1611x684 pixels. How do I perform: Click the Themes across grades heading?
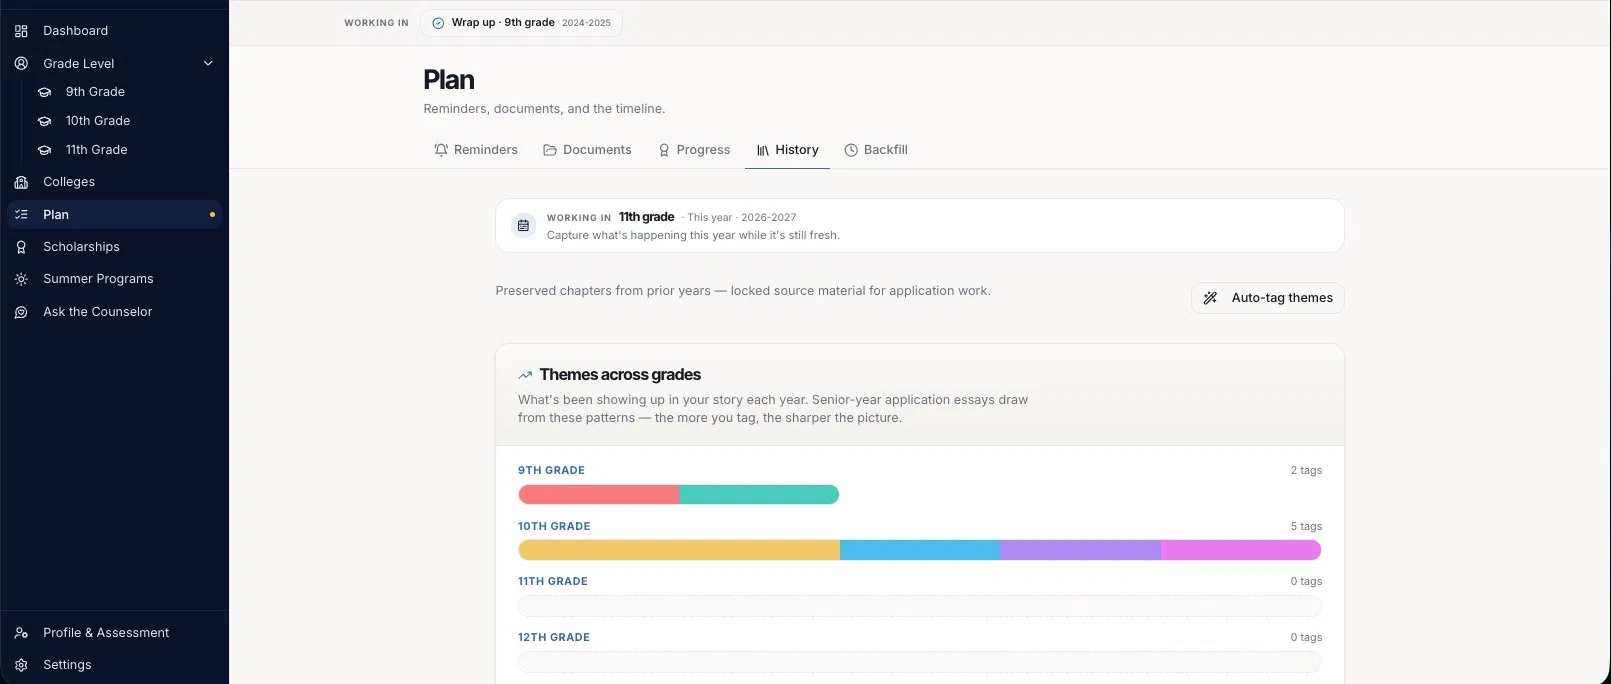click(x=620, y=375)
